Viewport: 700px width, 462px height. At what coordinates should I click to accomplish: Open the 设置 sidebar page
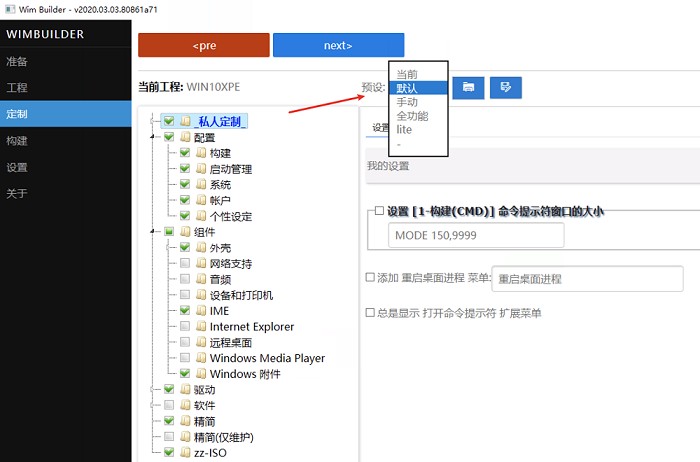tap(66, 167)
